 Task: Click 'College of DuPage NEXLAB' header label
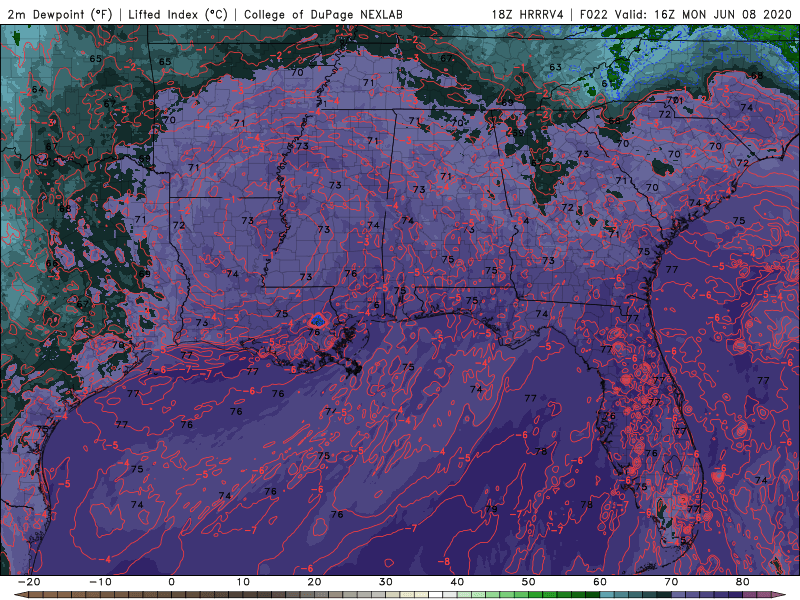tap(323, 15)
